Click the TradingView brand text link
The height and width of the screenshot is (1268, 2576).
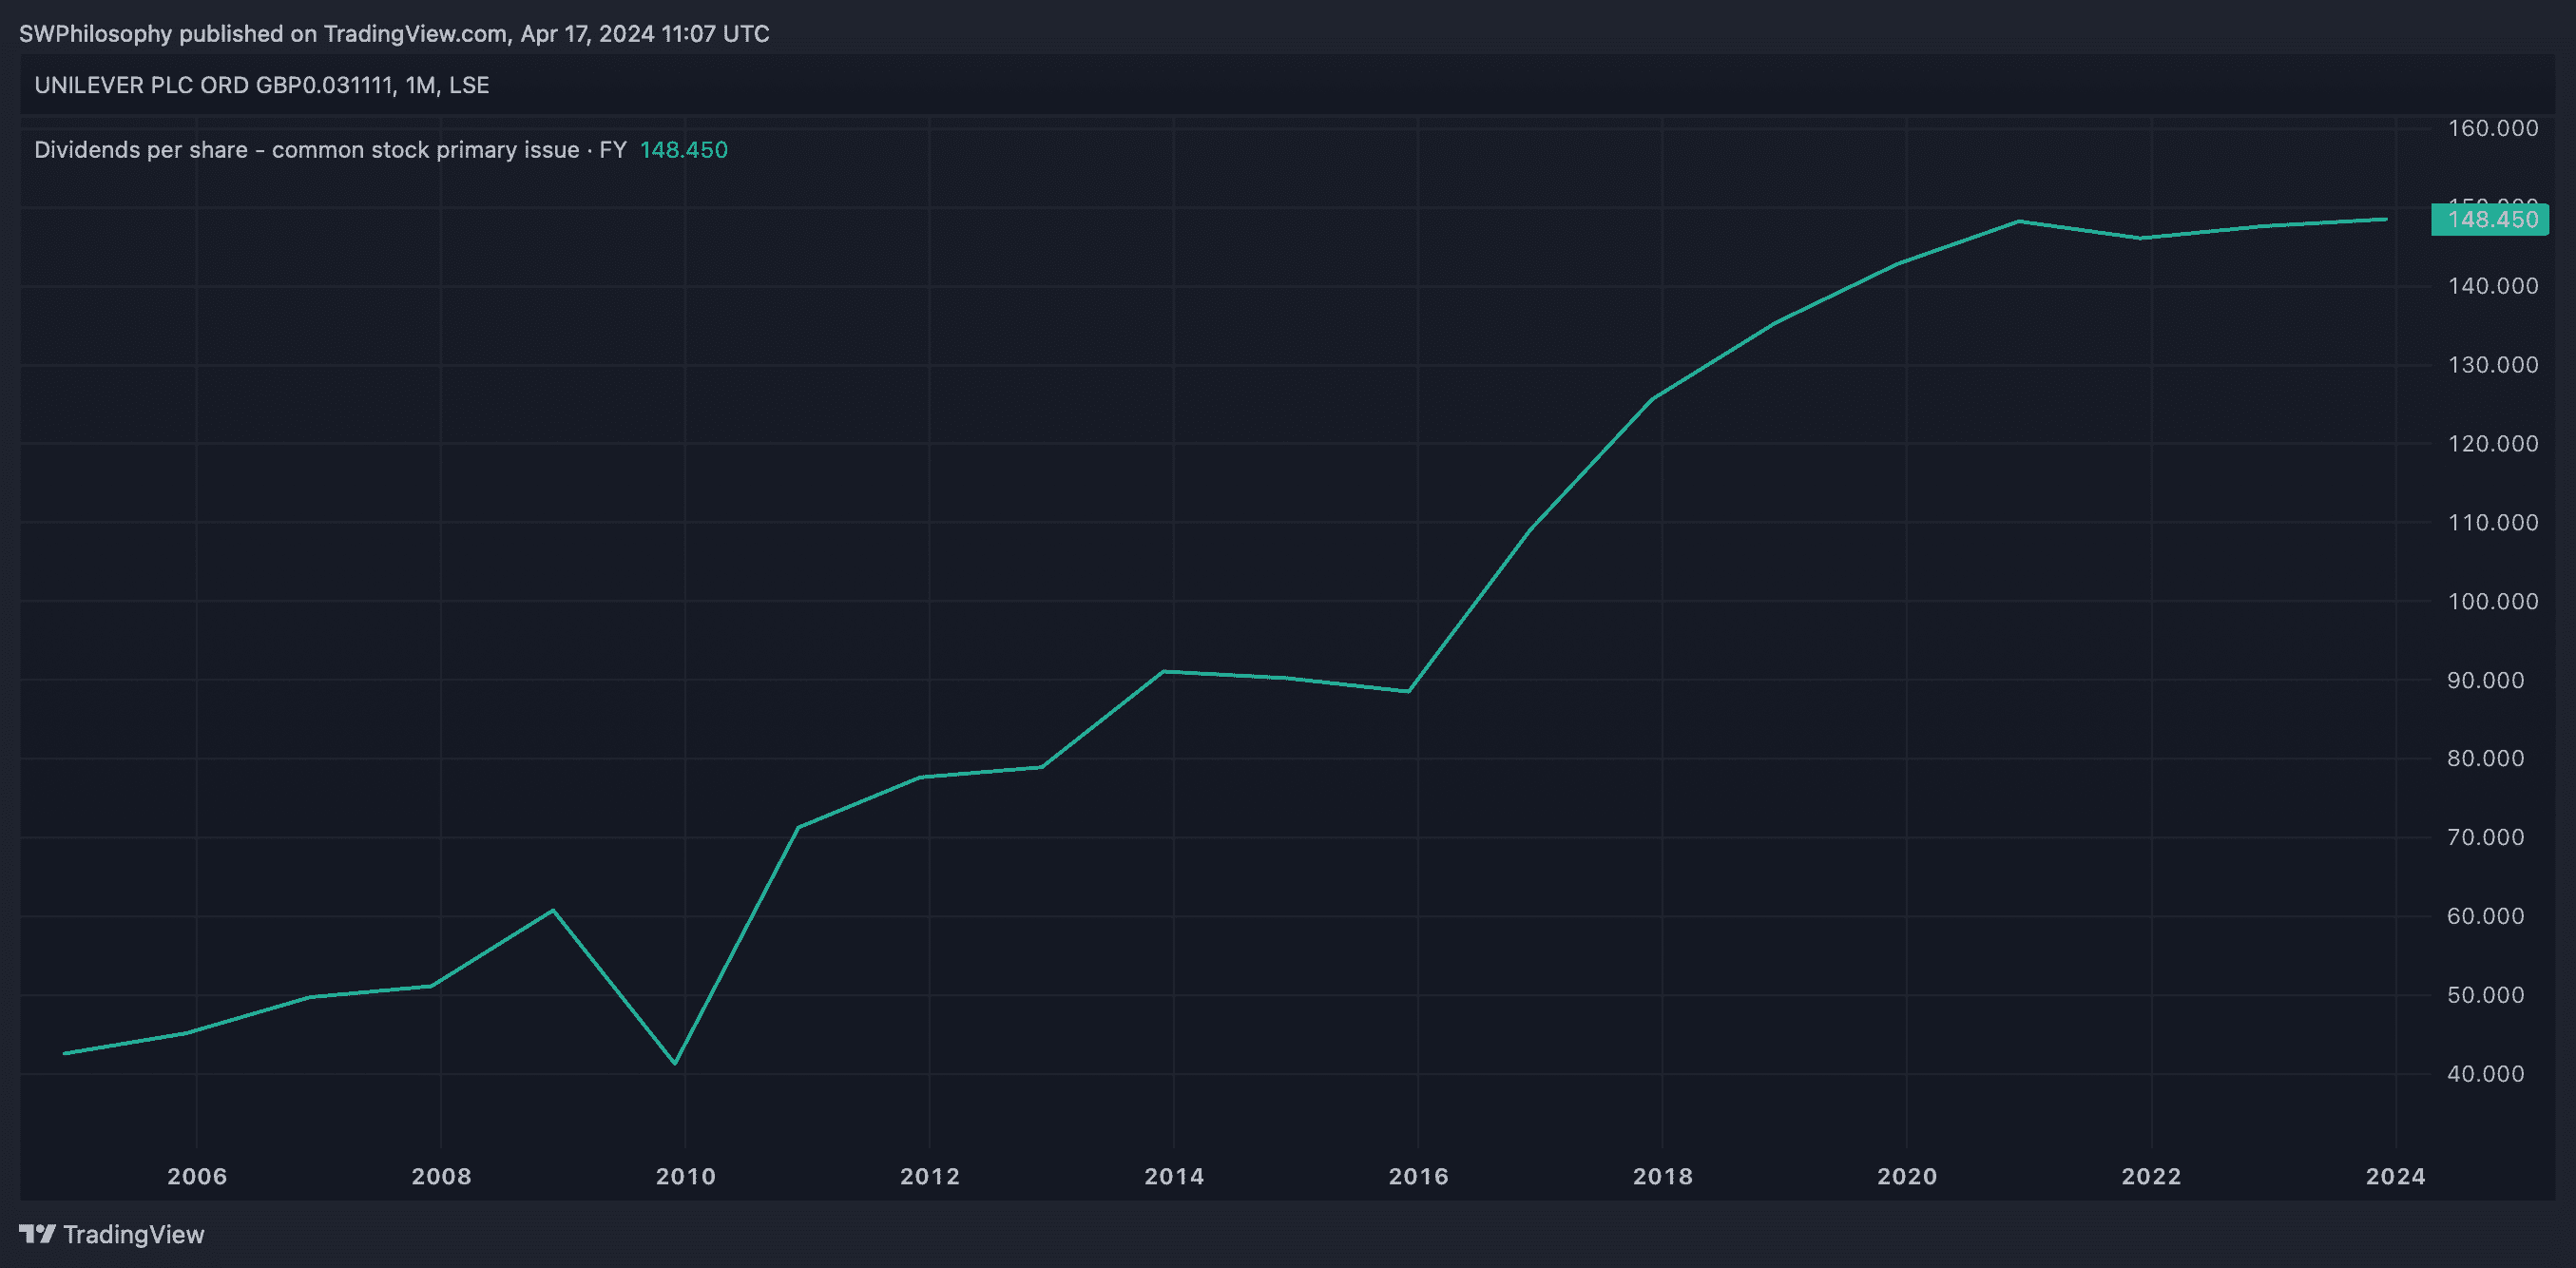[x=133, y=1235]
